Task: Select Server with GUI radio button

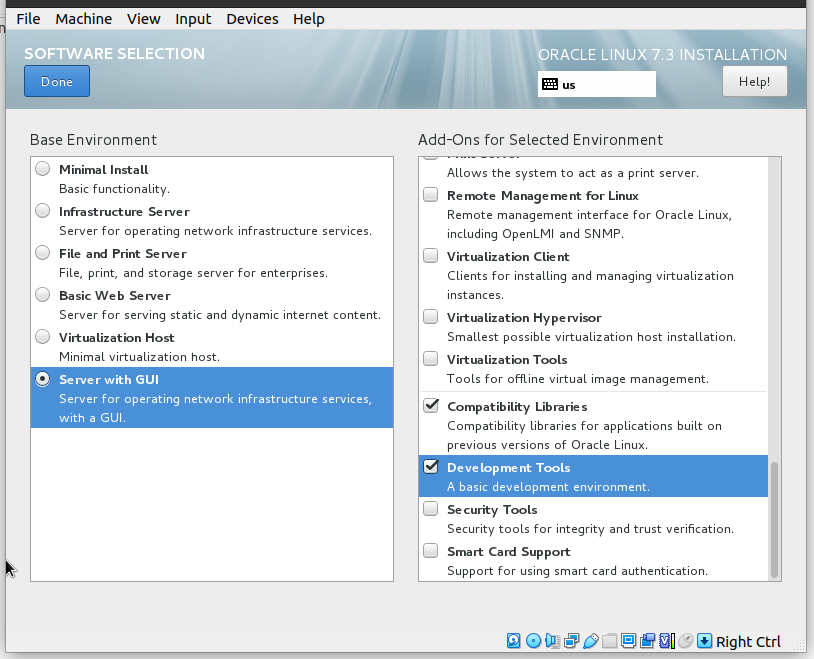Action: click(x=43, y=379)
